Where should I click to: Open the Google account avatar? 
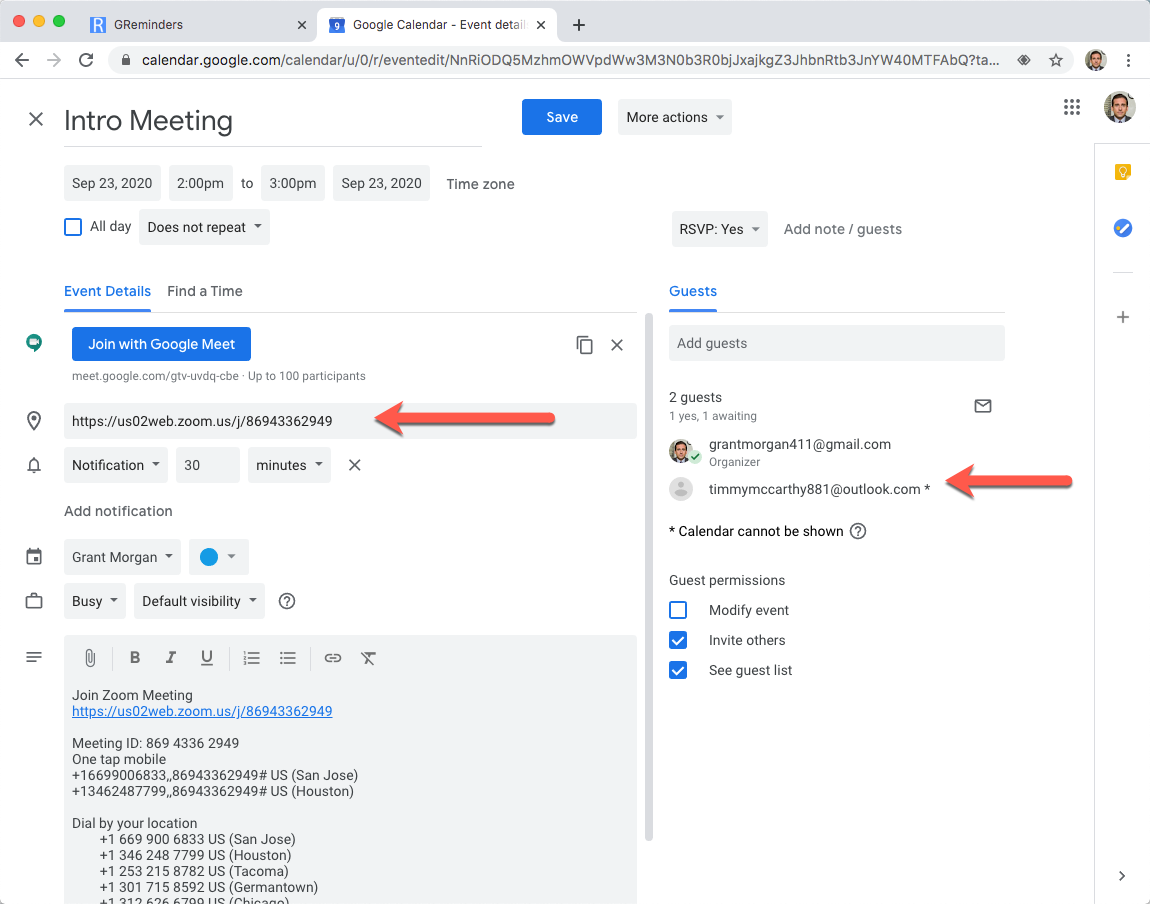tap(1119, 108)
